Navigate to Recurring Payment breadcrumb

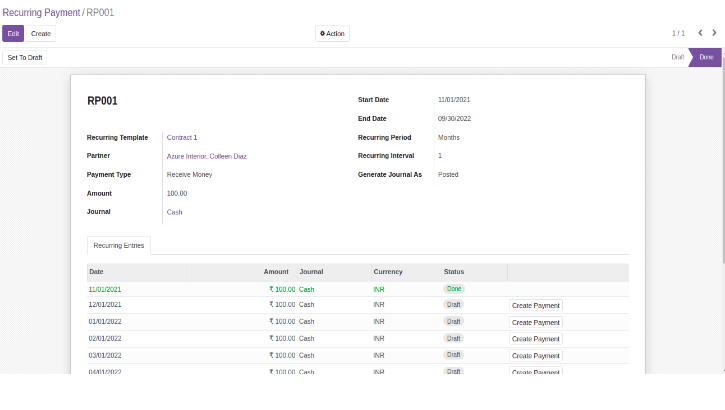click(41, 11)
